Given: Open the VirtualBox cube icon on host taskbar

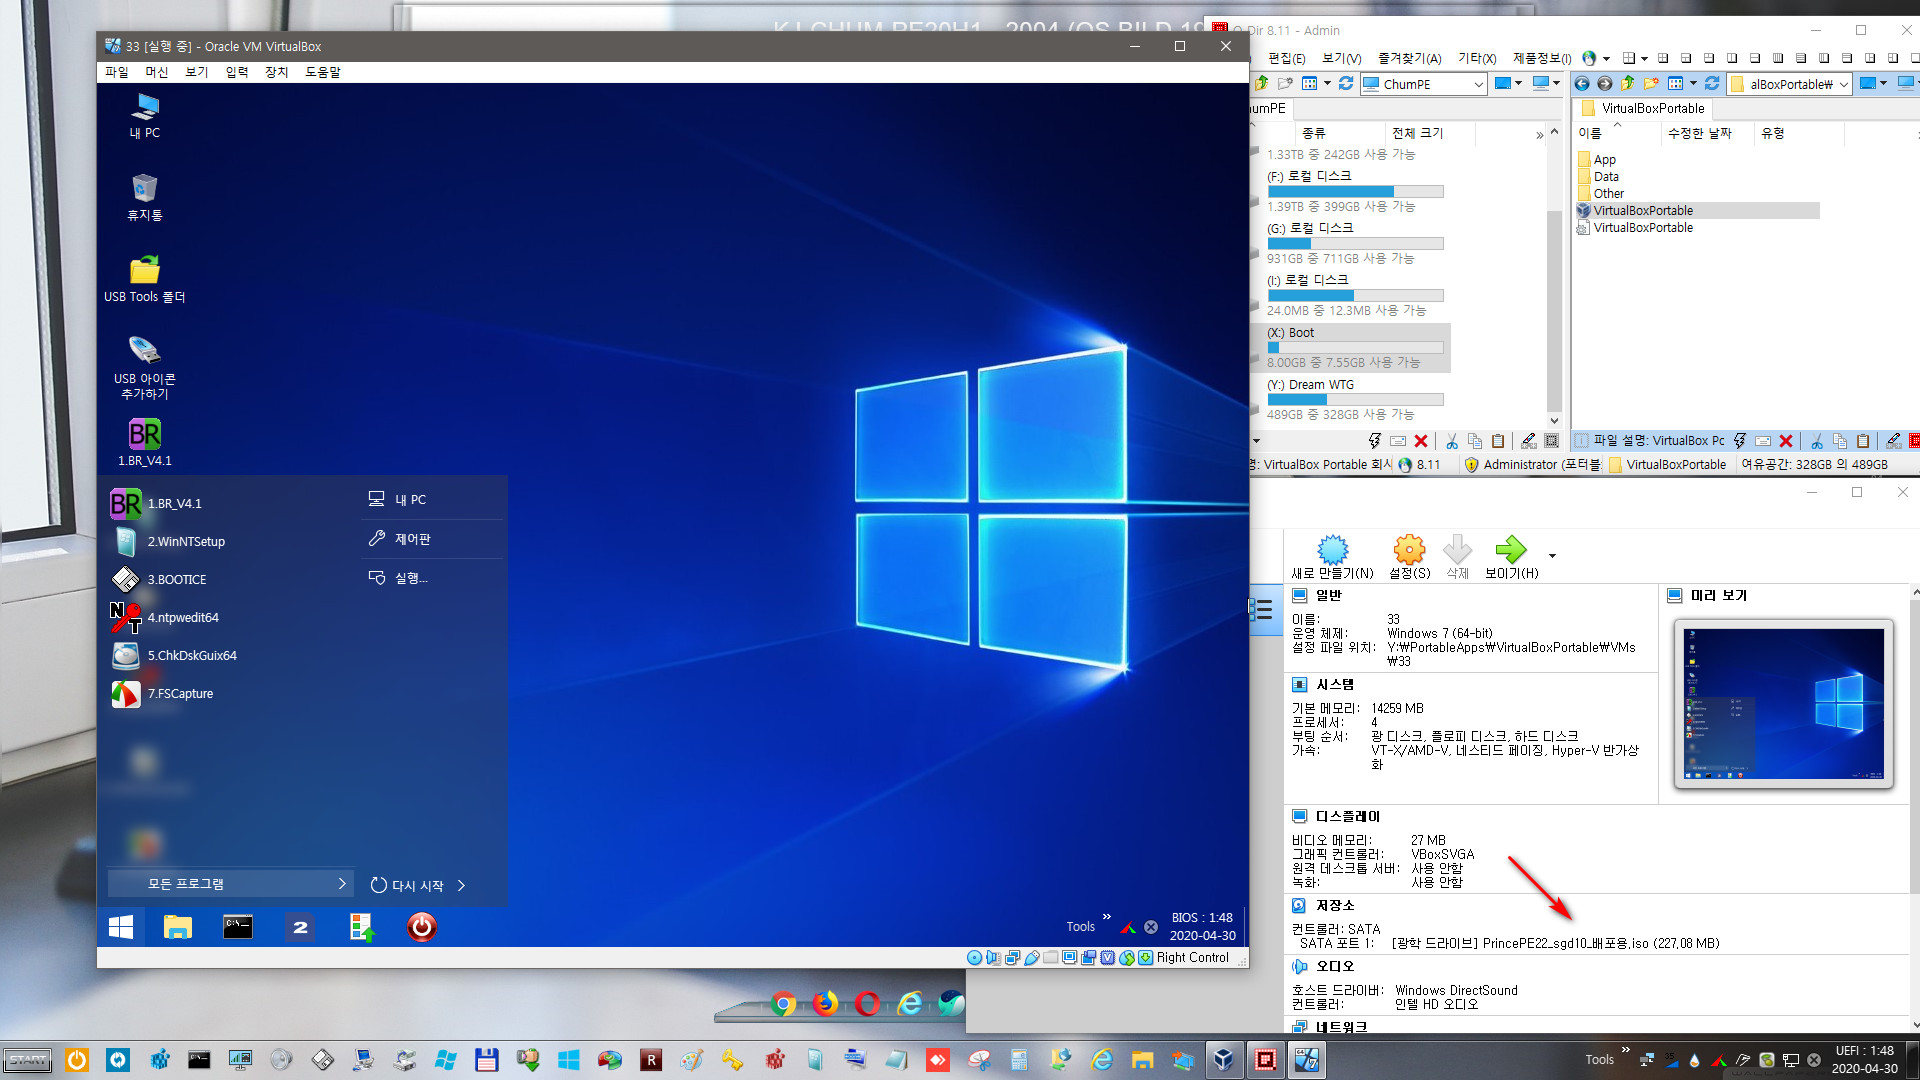Looking at the screenshot, I should (1223, 1059).
